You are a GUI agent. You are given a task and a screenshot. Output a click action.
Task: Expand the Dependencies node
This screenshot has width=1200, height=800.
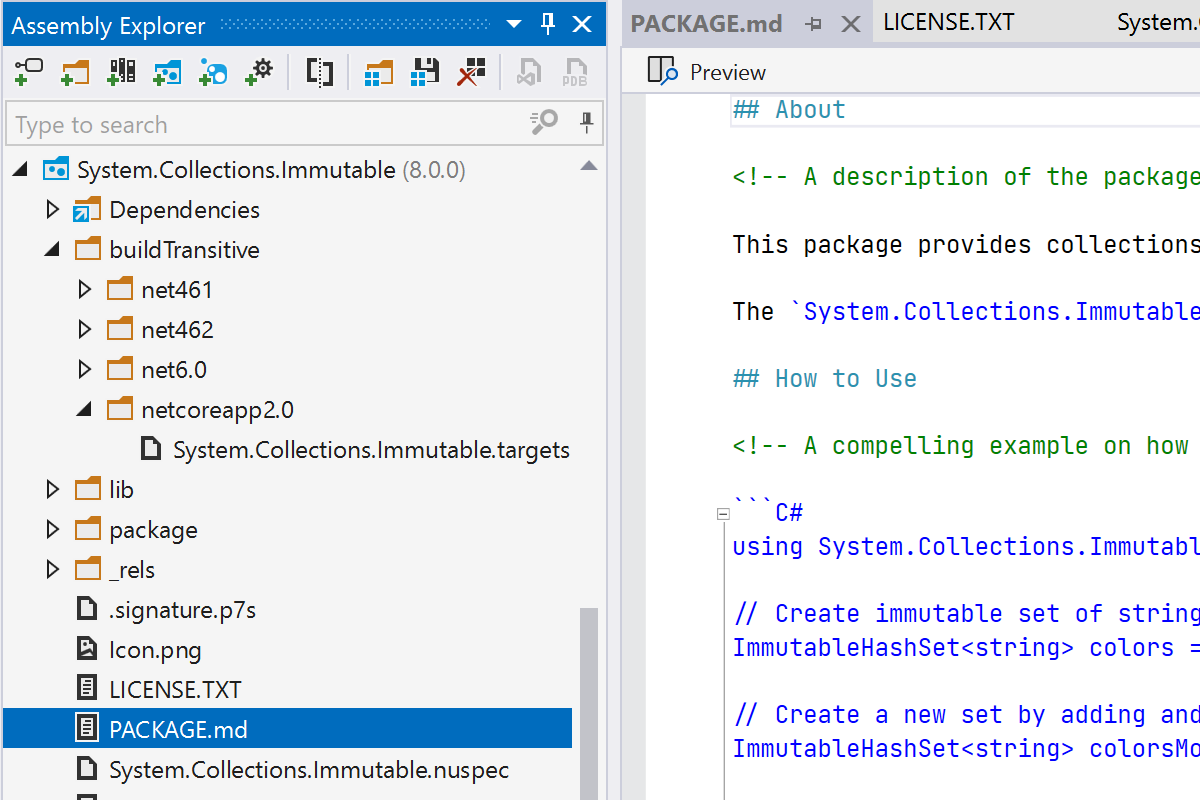(53, 210)
